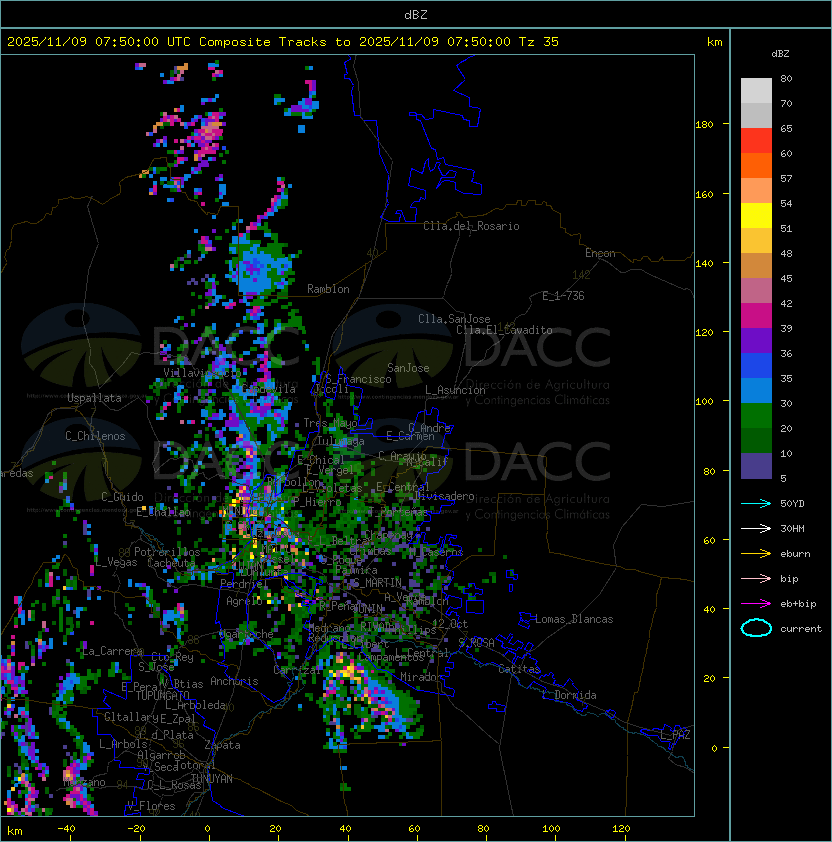This screenshot has height=842, width=832.
Task: Click the 'Clla.del_Rosario' map label
Action: tap(471, 226)
